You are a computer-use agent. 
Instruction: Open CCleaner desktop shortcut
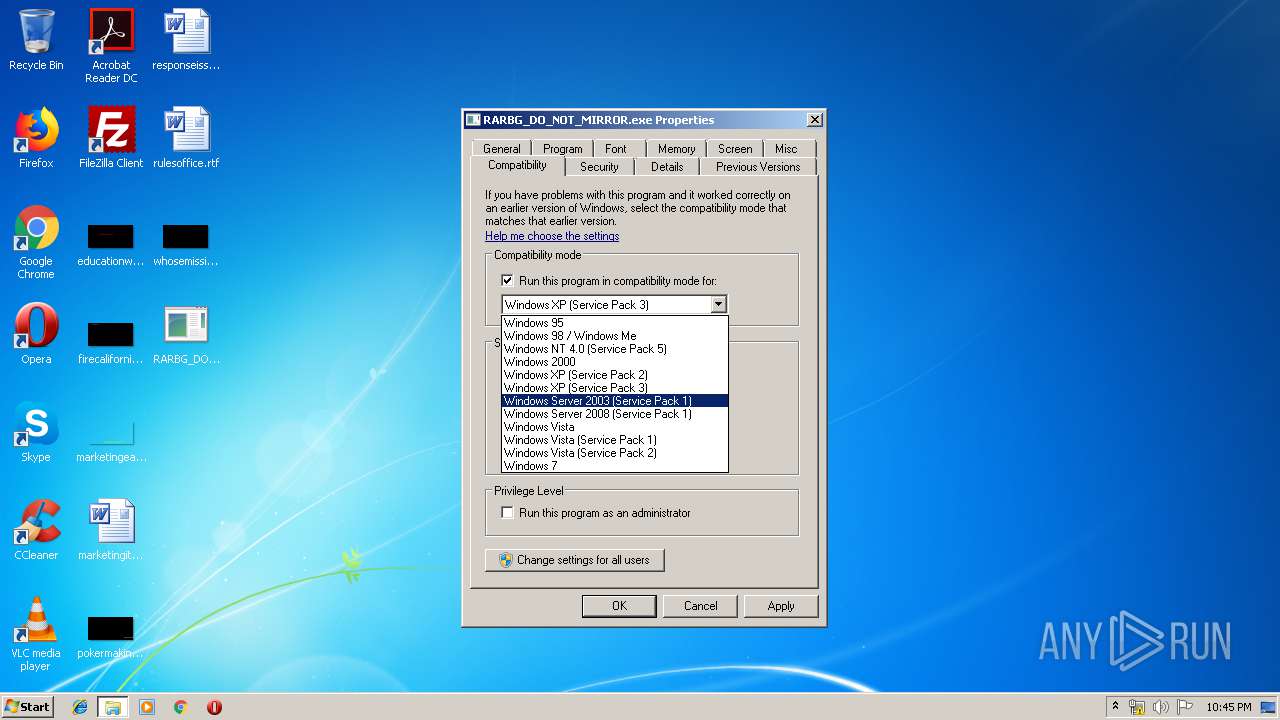36,530
